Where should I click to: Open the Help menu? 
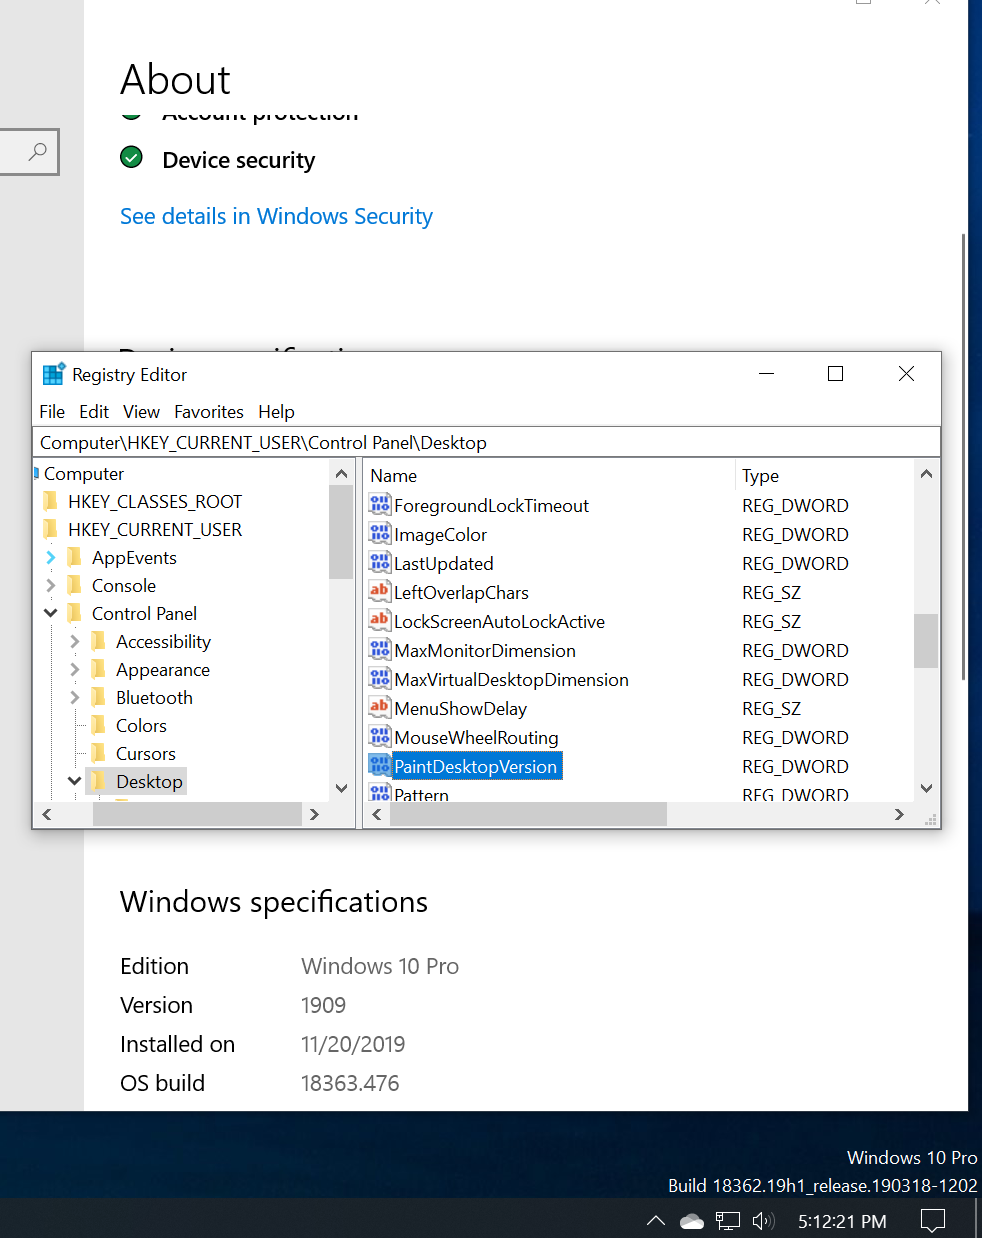tap(276, 412)
